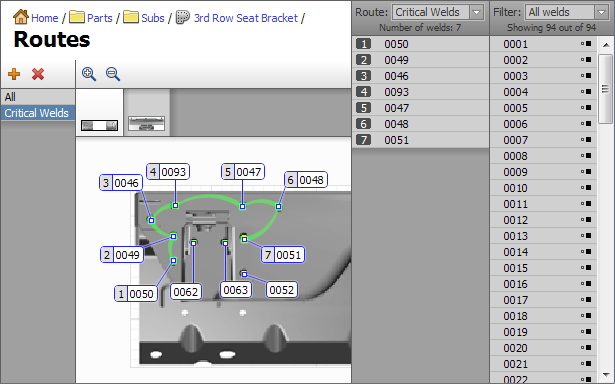Select weld 0009 in the filter list
This screenshot has width=615, height=384.
pyautogui.click(x=544, y=172)
